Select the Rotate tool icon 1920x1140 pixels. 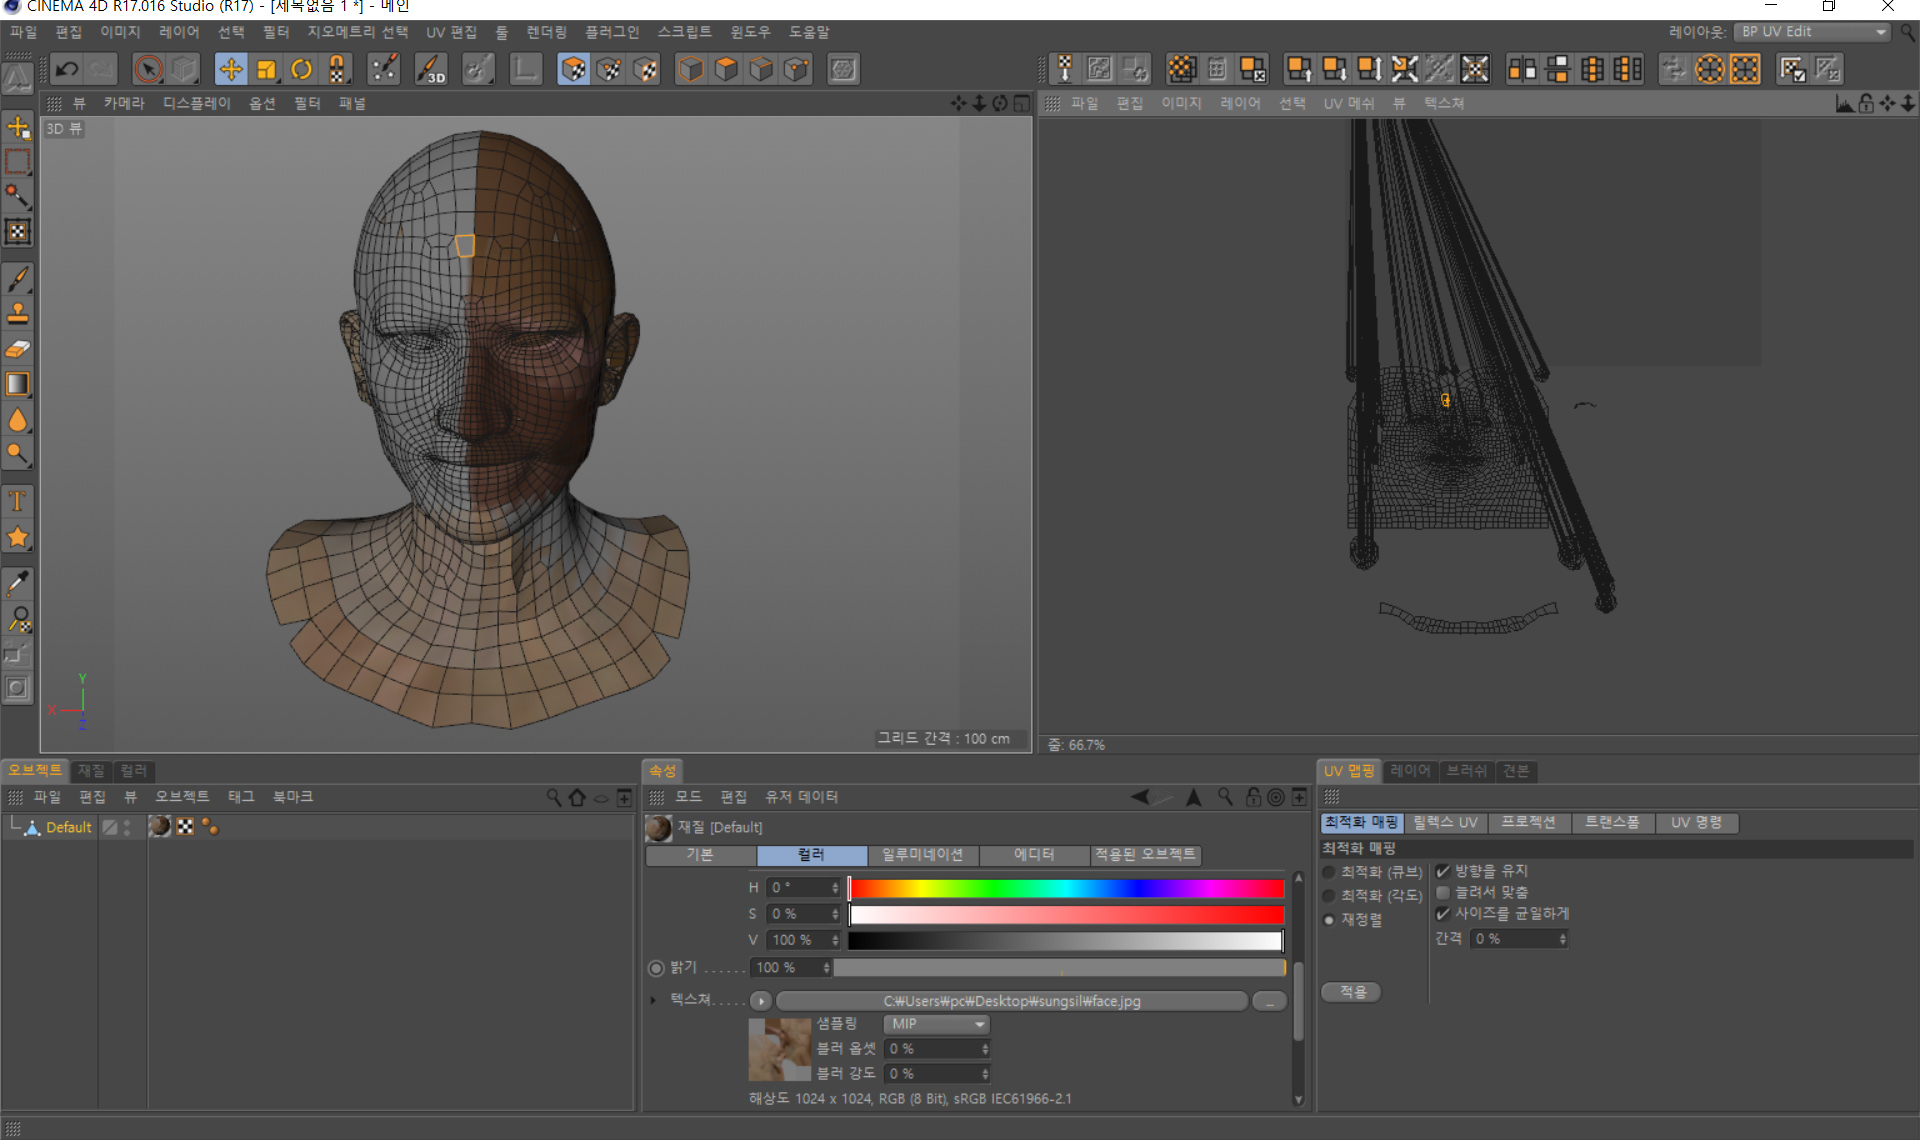301,69
